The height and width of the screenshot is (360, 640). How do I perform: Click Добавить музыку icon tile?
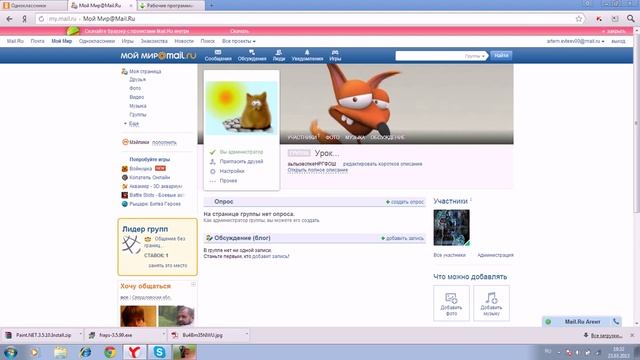click(491, 303)
